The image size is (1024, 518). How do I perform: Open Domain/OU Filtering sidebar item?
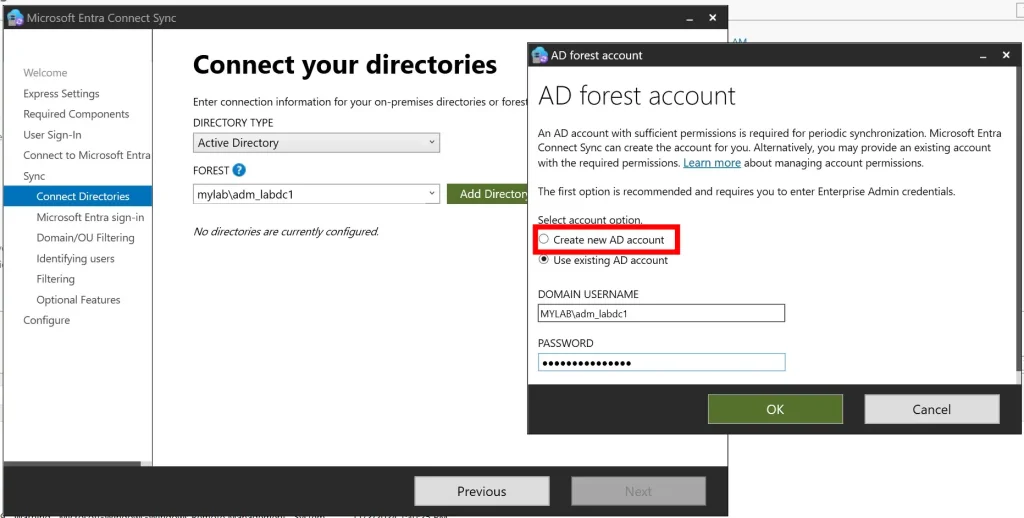pyautogui.click(x=86, y=238)
